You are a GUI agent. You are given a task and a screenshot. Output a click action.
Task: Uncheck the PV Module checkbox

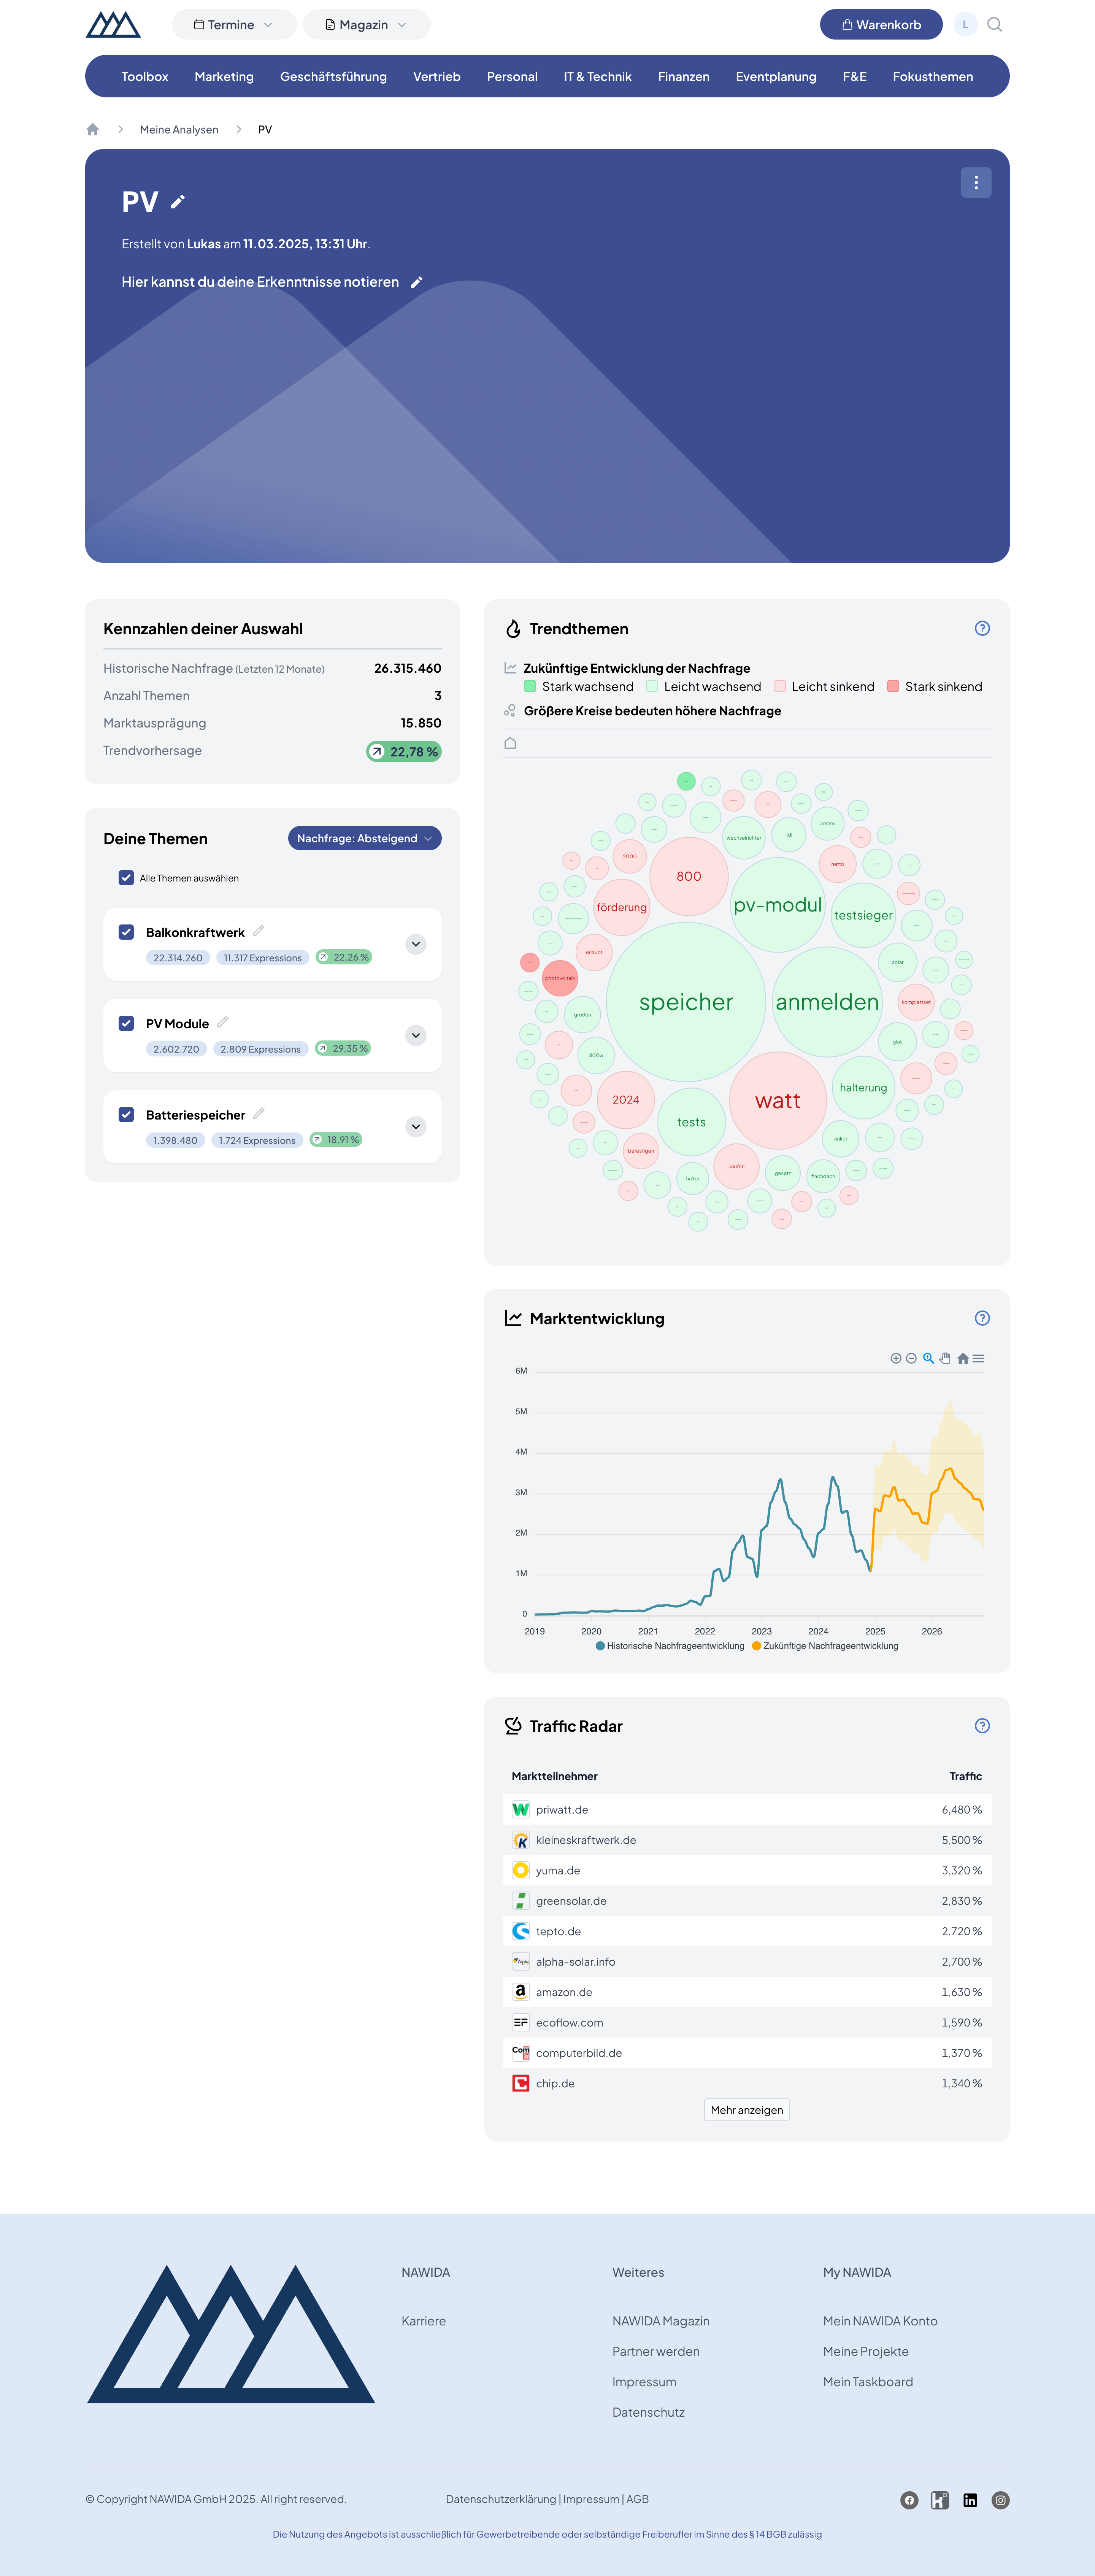[126, 1023]
